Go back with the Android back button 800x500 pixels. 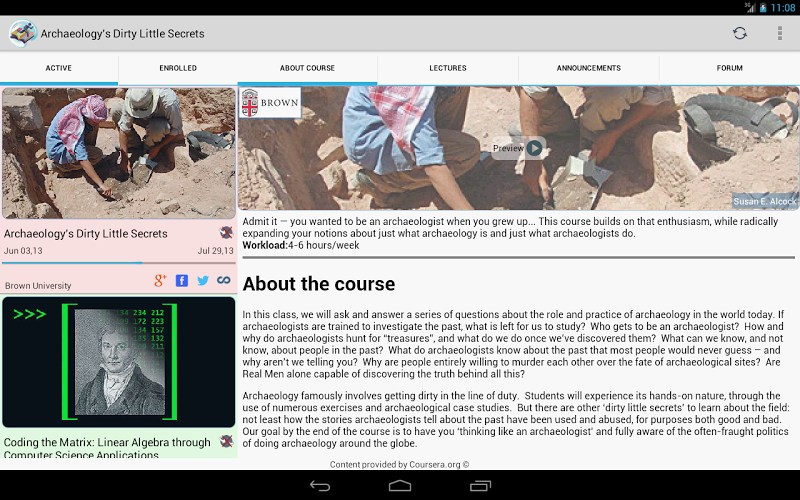coord(320,486)
